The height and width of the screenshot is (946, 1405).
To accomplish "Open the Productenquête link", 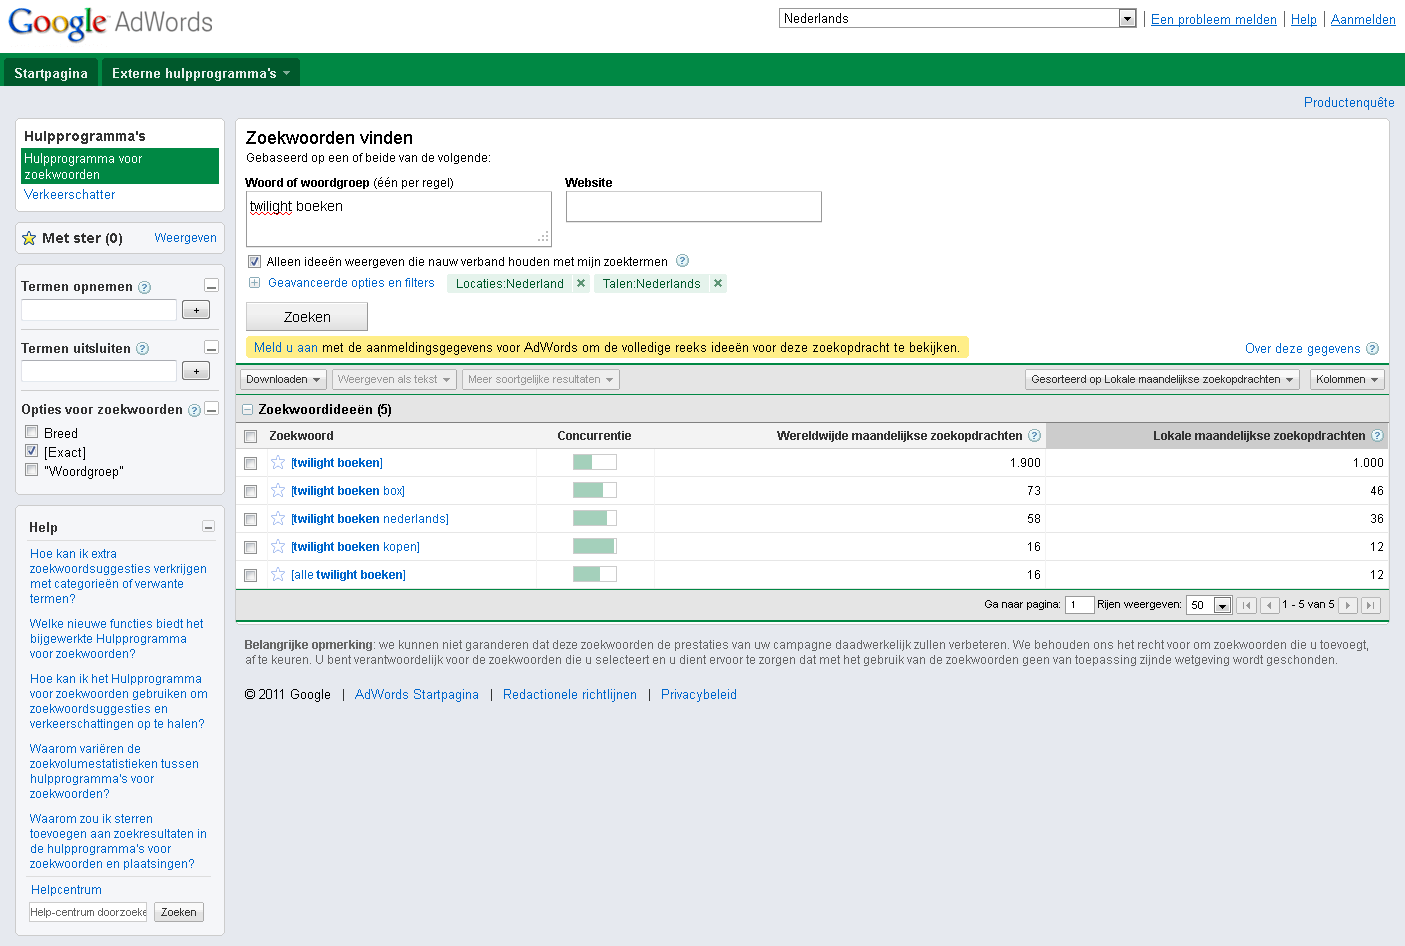I will 1349,103.
